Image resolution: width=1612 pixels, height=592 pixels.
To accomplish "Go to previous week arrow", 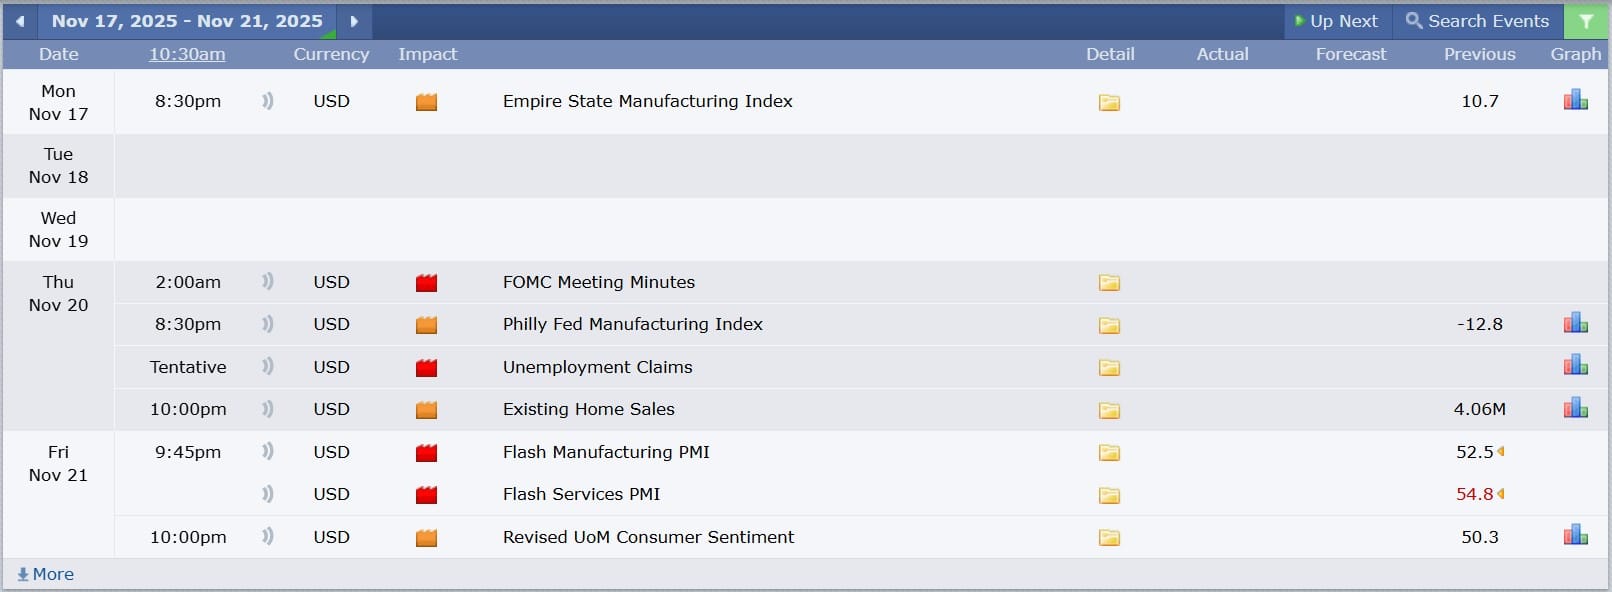I will (20, 21).
